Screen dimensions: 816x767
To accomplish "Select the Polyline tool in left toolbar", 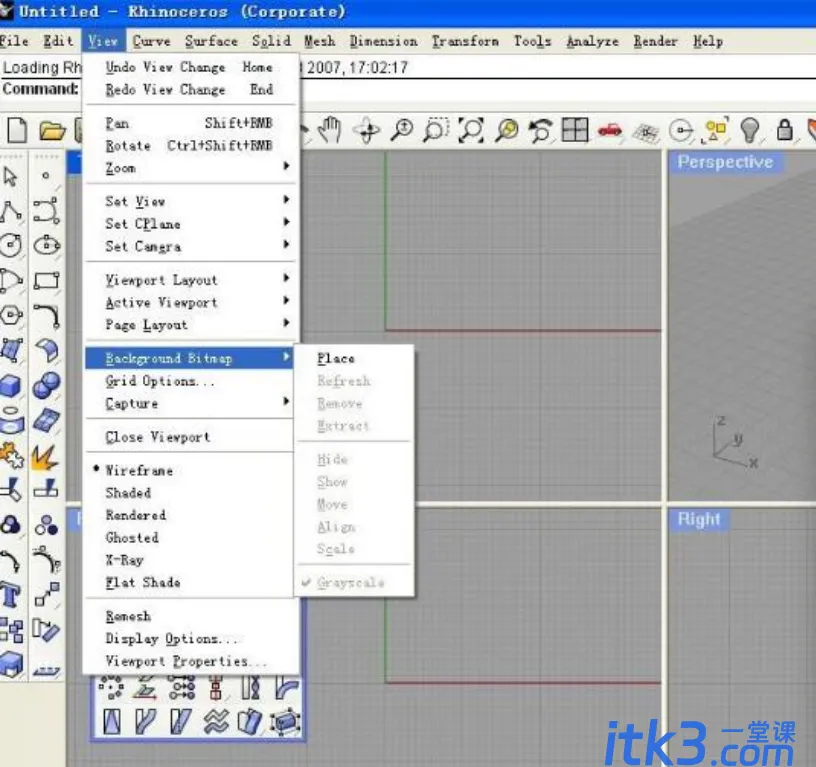I will (x=11, y=211).
